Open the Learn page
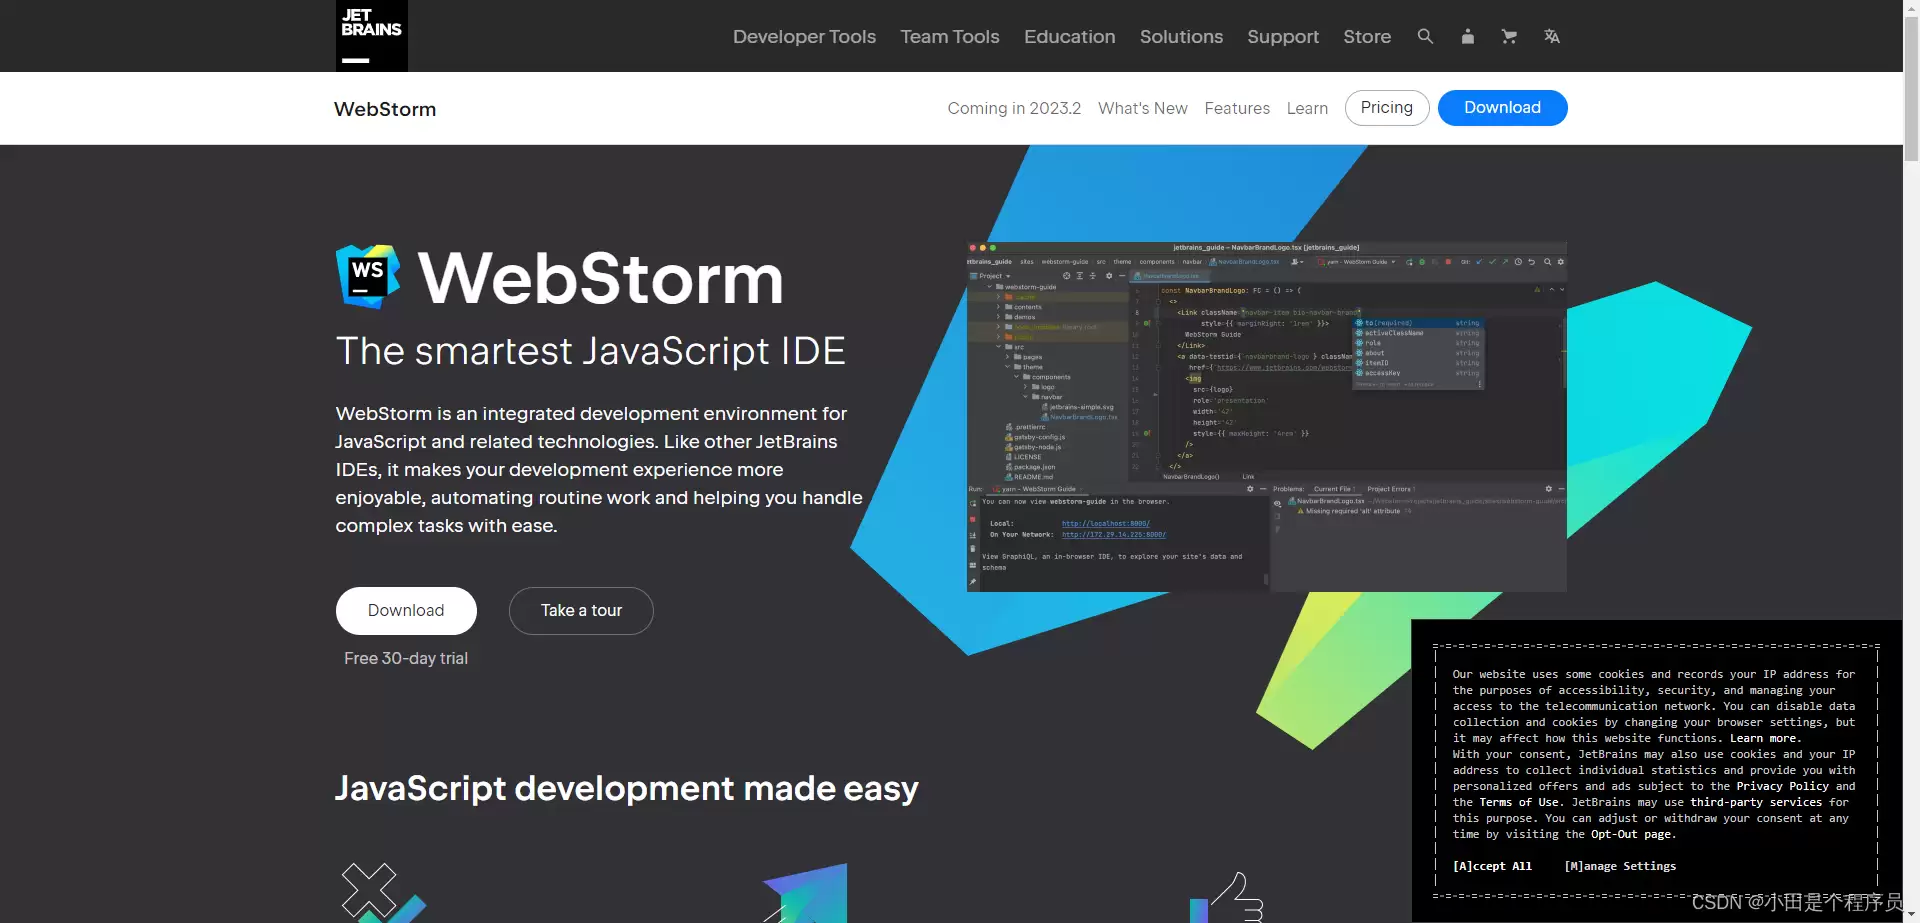This screenshot has width=1920, height=923. 1307,108
